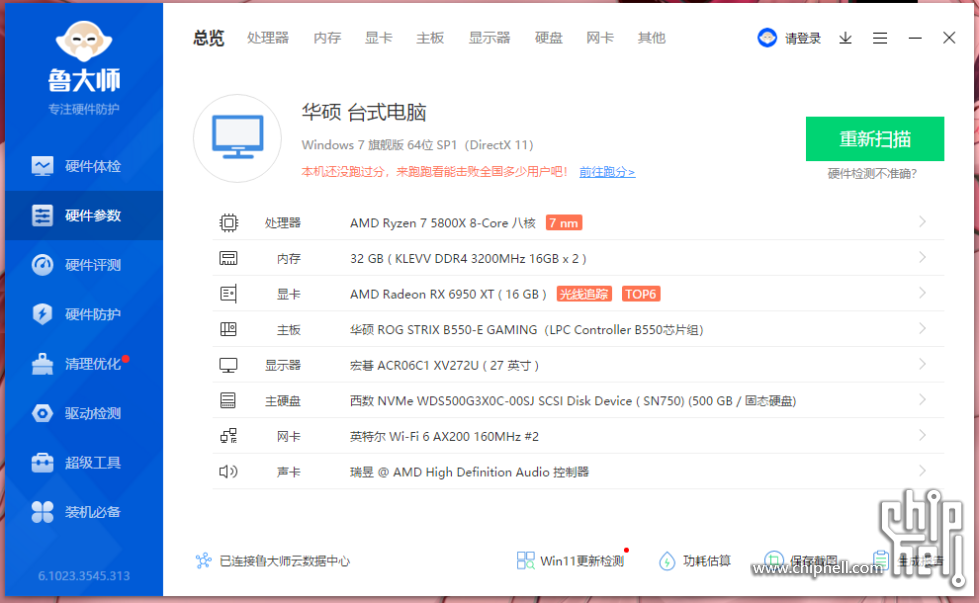979x603 pixels.
Task: Click the 声卡 speaker icon
Action: click(x=229, y=471)
